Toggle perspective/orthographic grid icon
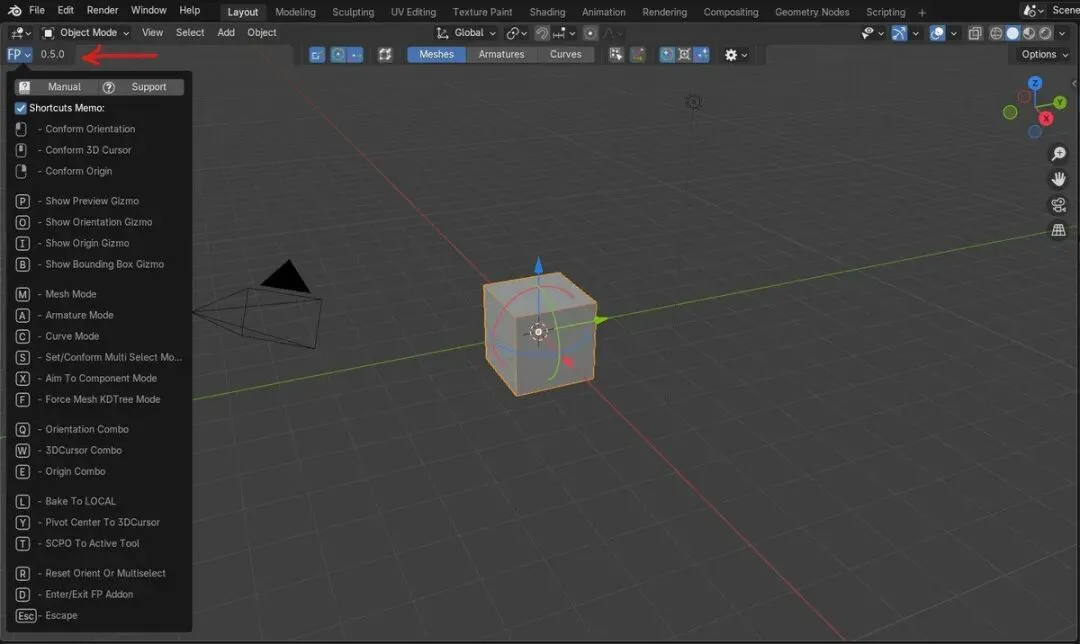Viewport: 1080px width, 644px height. coord(1059,230)
